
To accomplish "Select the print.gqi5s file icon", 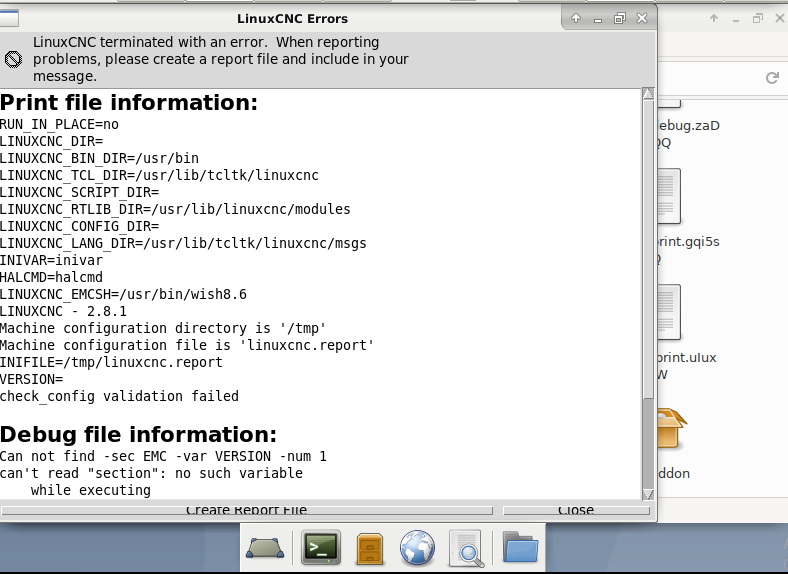I will pyautogui.click(x=669, y=197).
